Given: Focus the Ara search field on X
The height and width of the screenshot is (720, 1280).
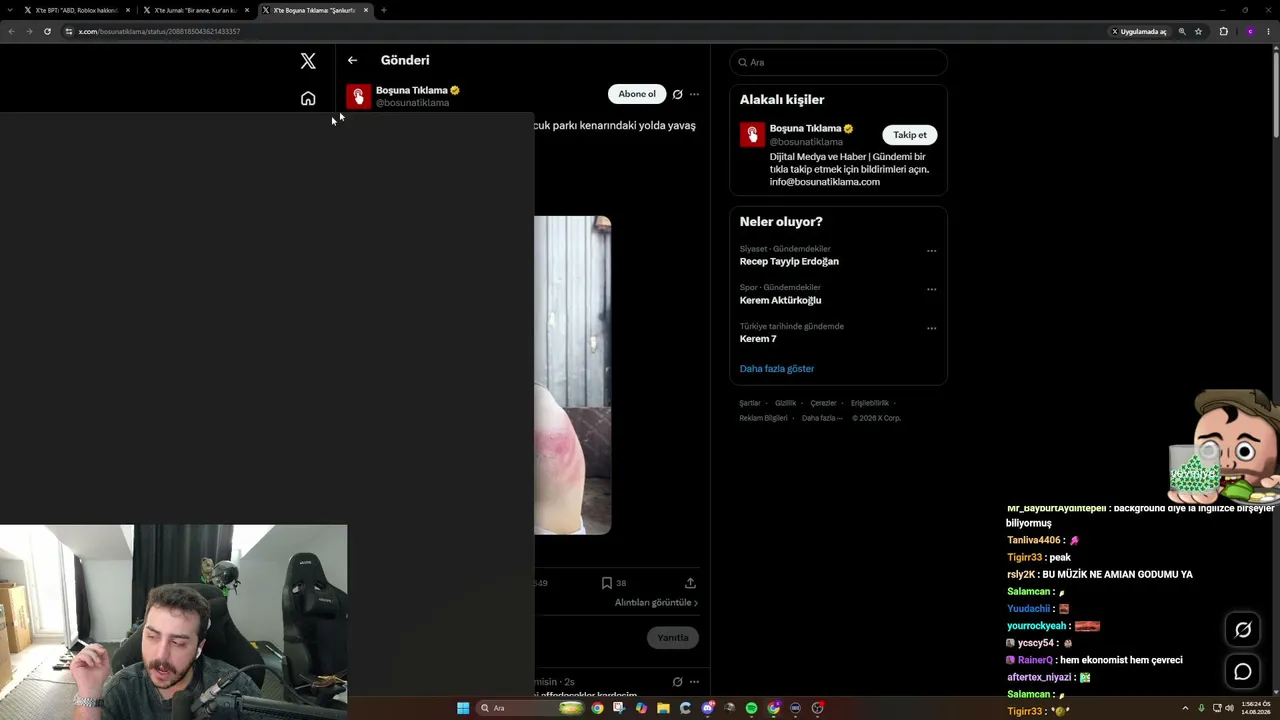Looking at the screenshot, I should click(838, 62).
